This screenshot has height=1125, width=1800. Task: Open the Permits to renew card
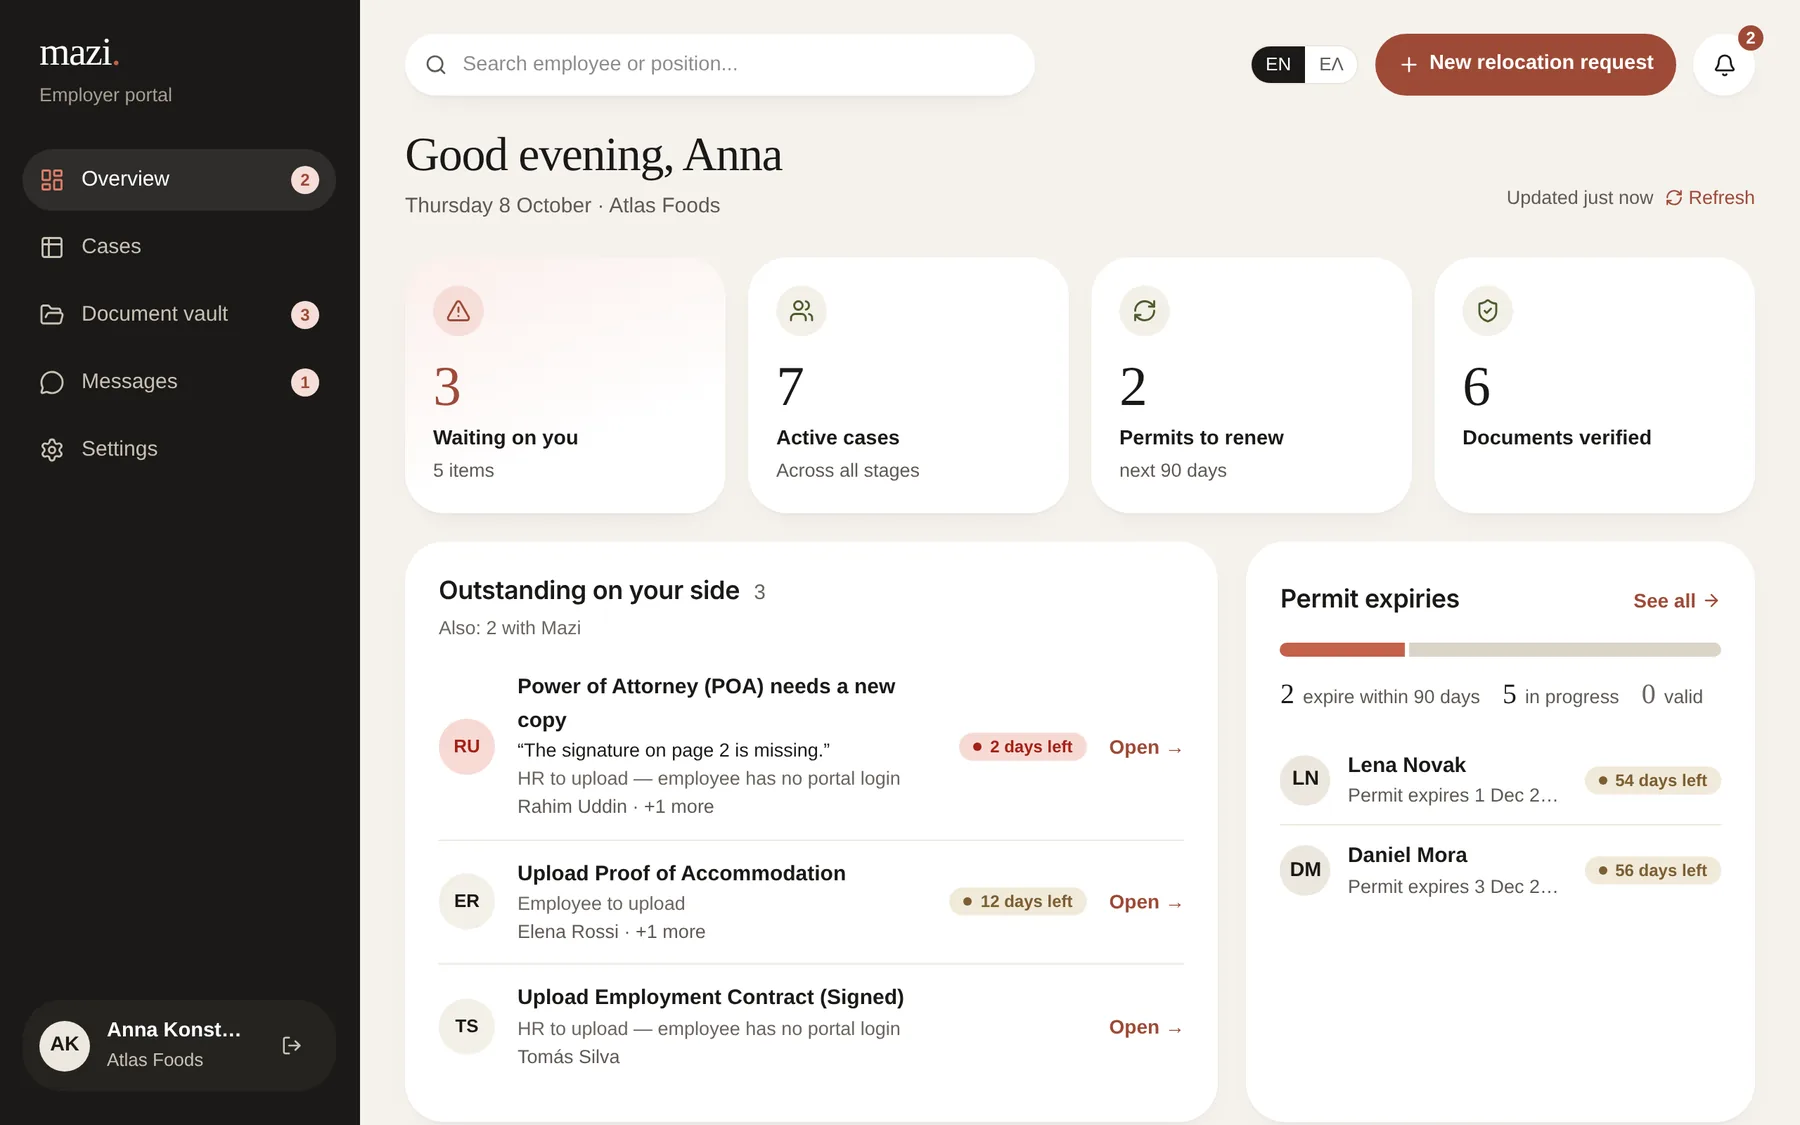click(1251, 386)
